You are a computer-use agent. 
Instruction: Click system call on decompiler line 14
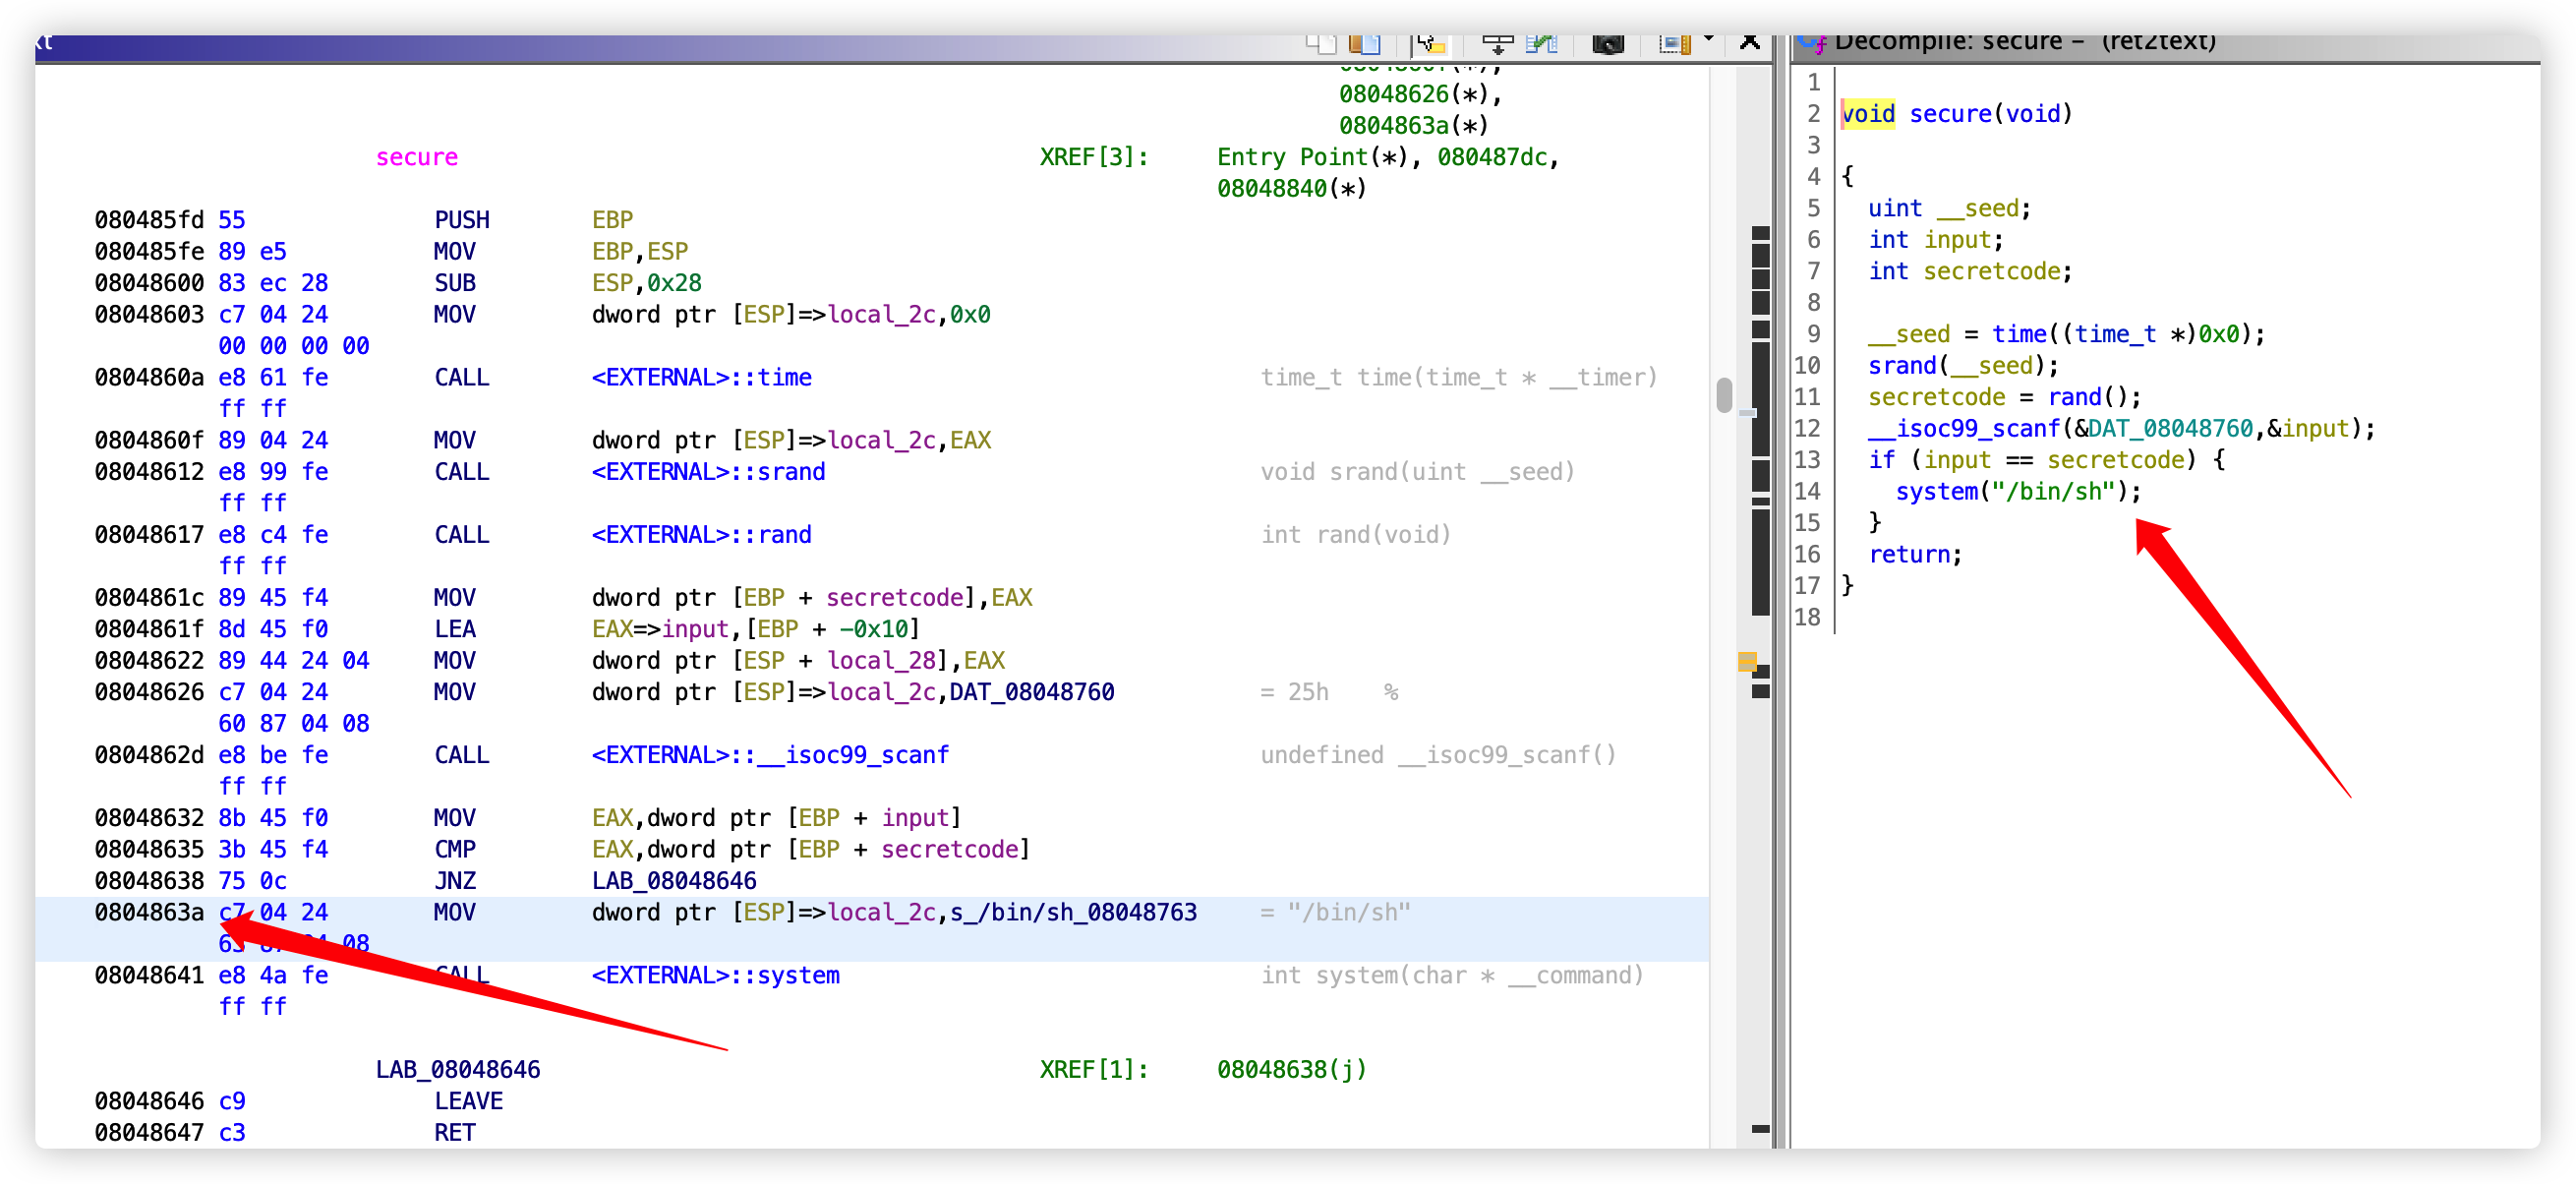(1937, 492)
